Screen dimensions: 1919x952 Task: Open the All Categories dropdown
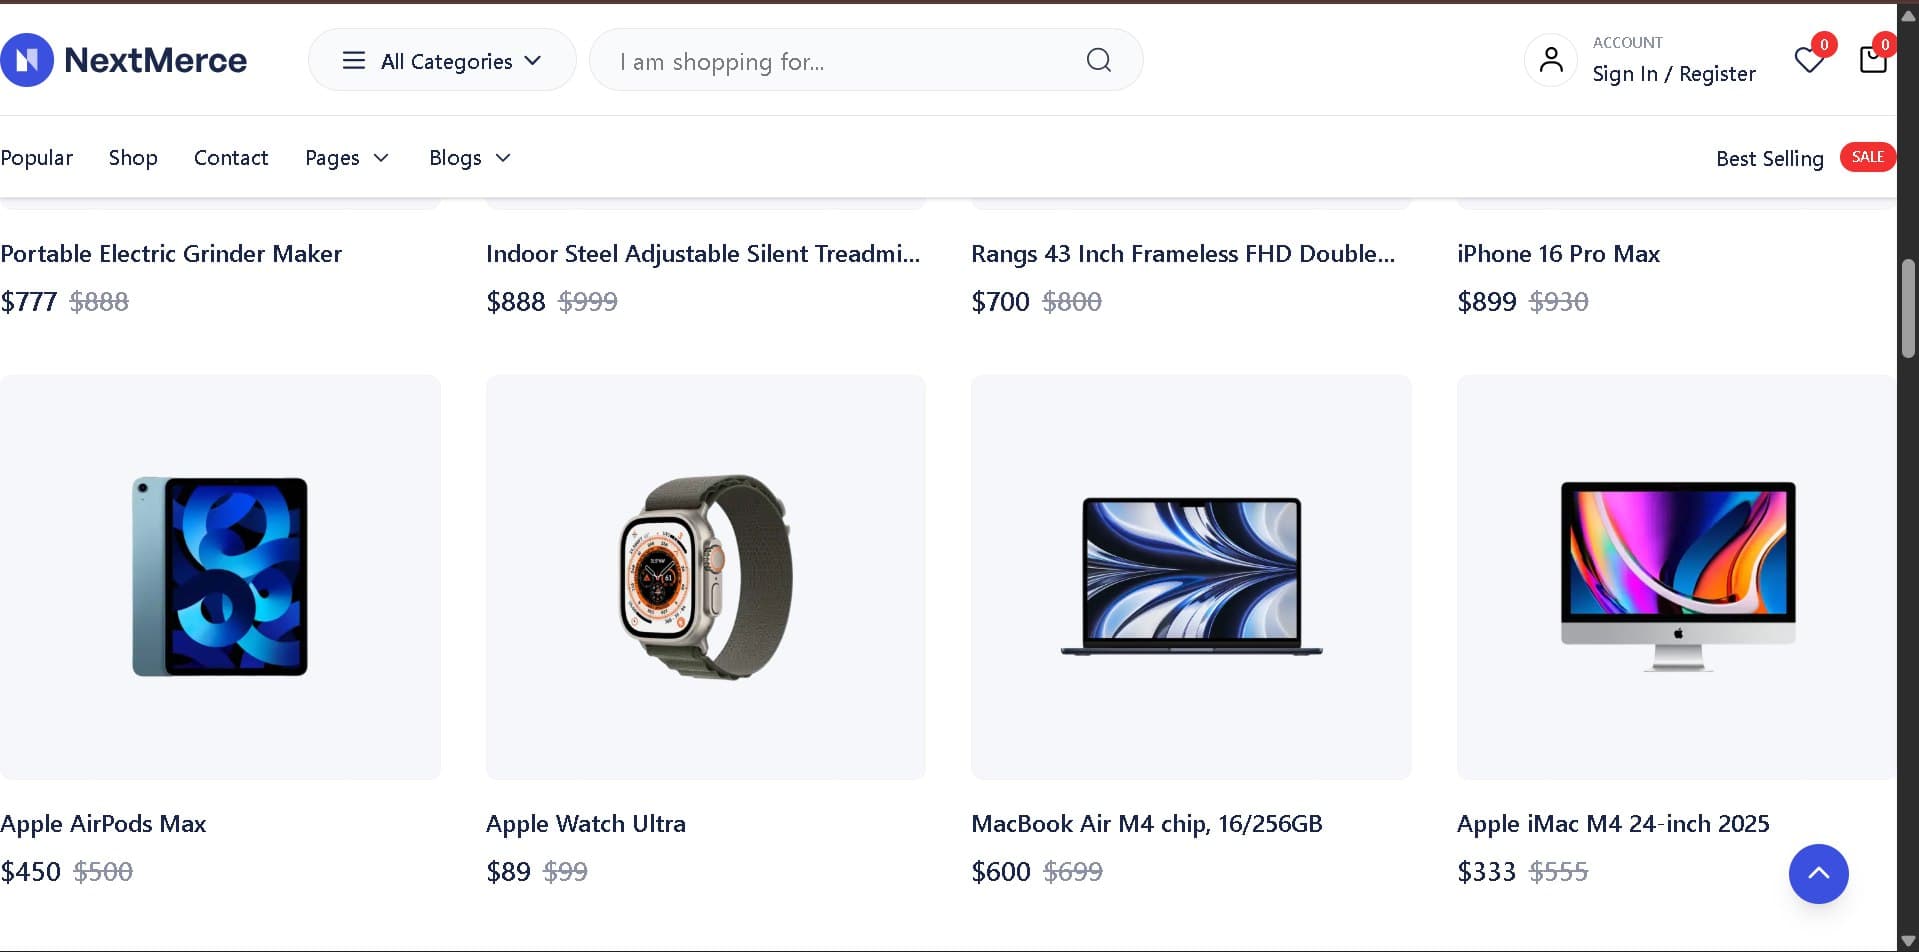coord(445,60)
